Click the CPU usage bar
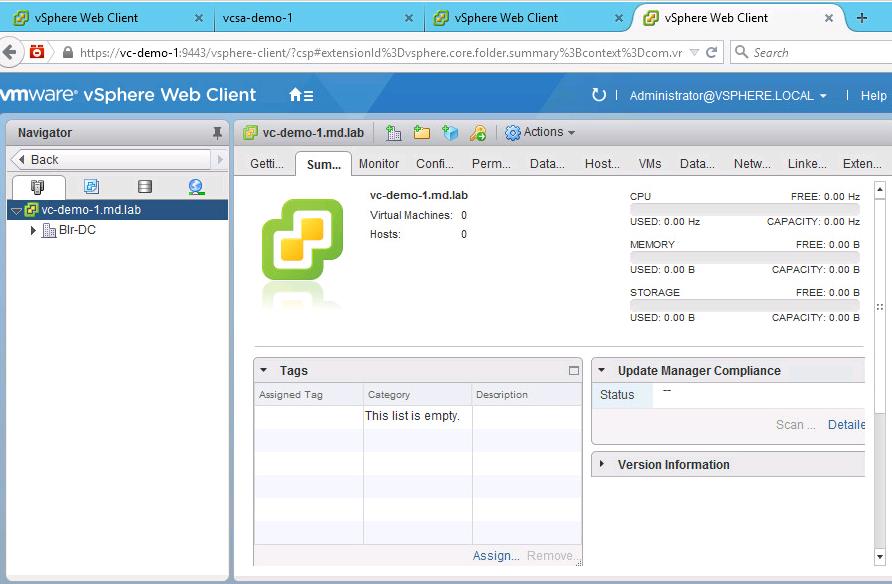This screenshot has height=584, width=892. 745,209
